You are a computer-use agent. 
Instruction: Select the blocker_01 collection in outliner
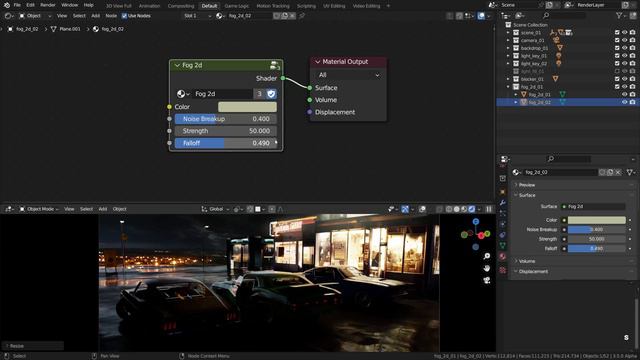click(x=532, y=79)
